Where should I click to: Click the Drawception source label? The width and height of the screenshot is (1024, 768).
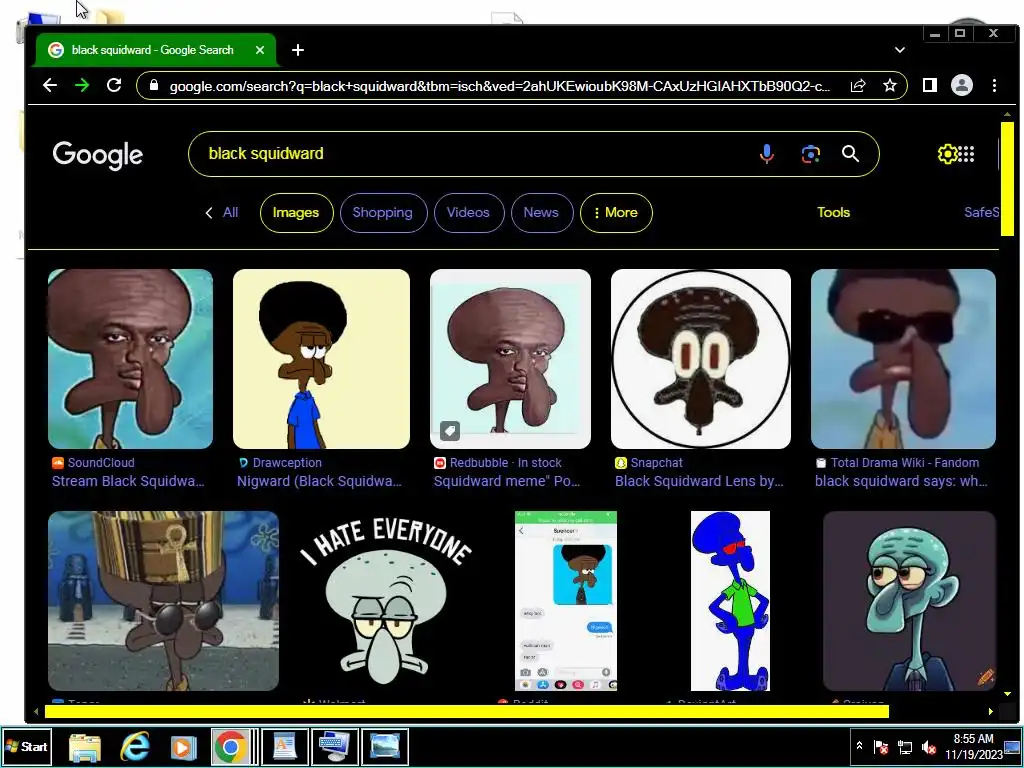click(x=280, y=462)
